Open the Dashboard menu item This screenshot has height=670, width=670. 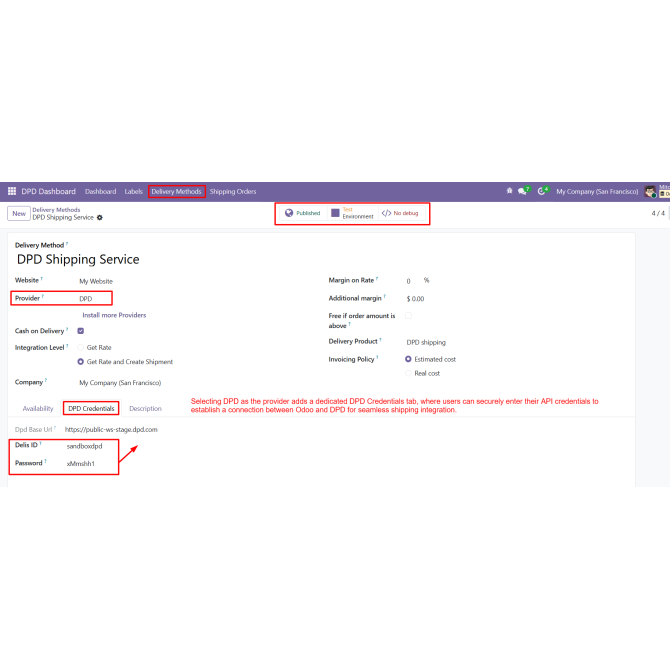pos(100,191)
